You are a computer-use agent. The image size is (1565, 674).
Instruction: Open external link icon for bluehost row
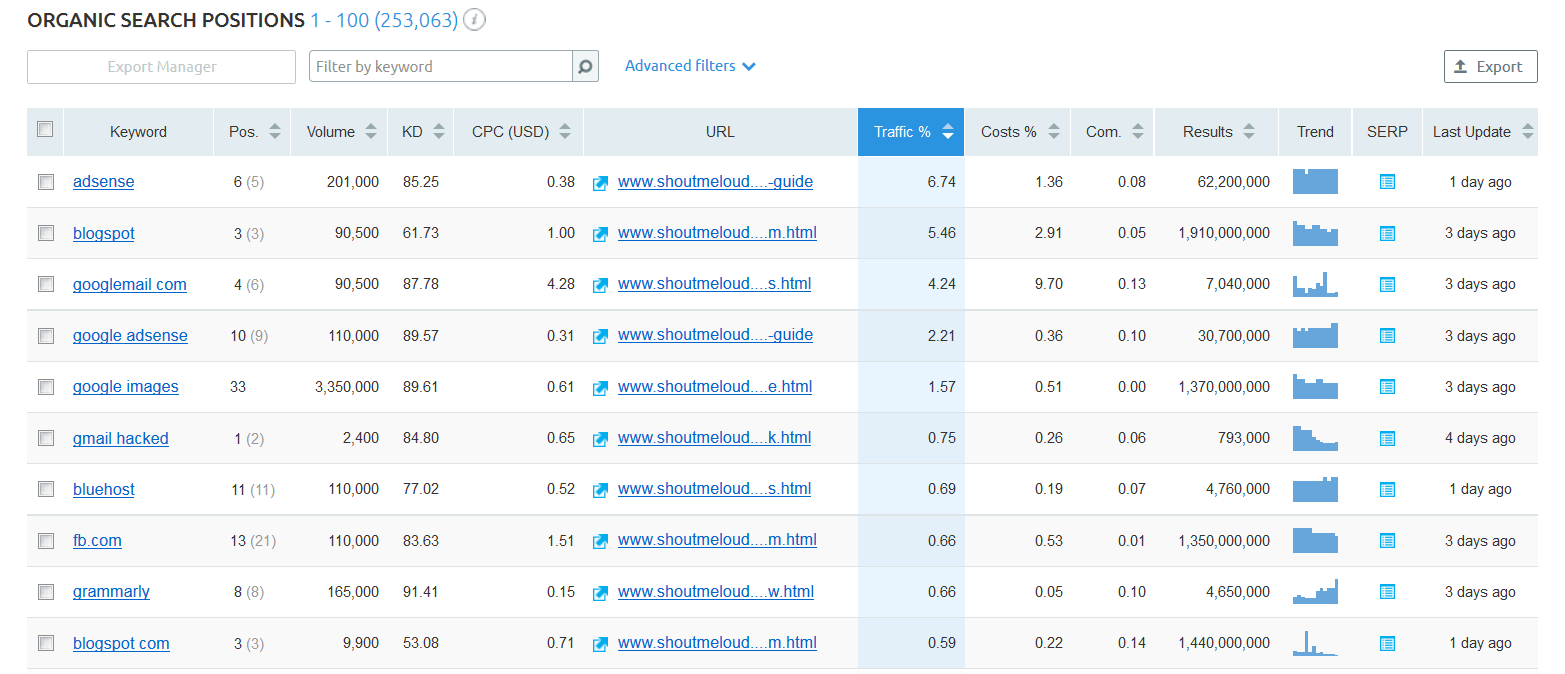(600, 490)
